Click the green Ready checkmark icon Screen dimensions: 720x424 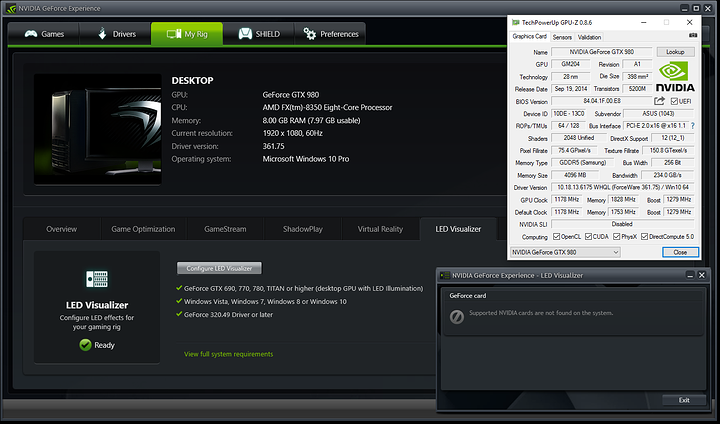[85, 345]
